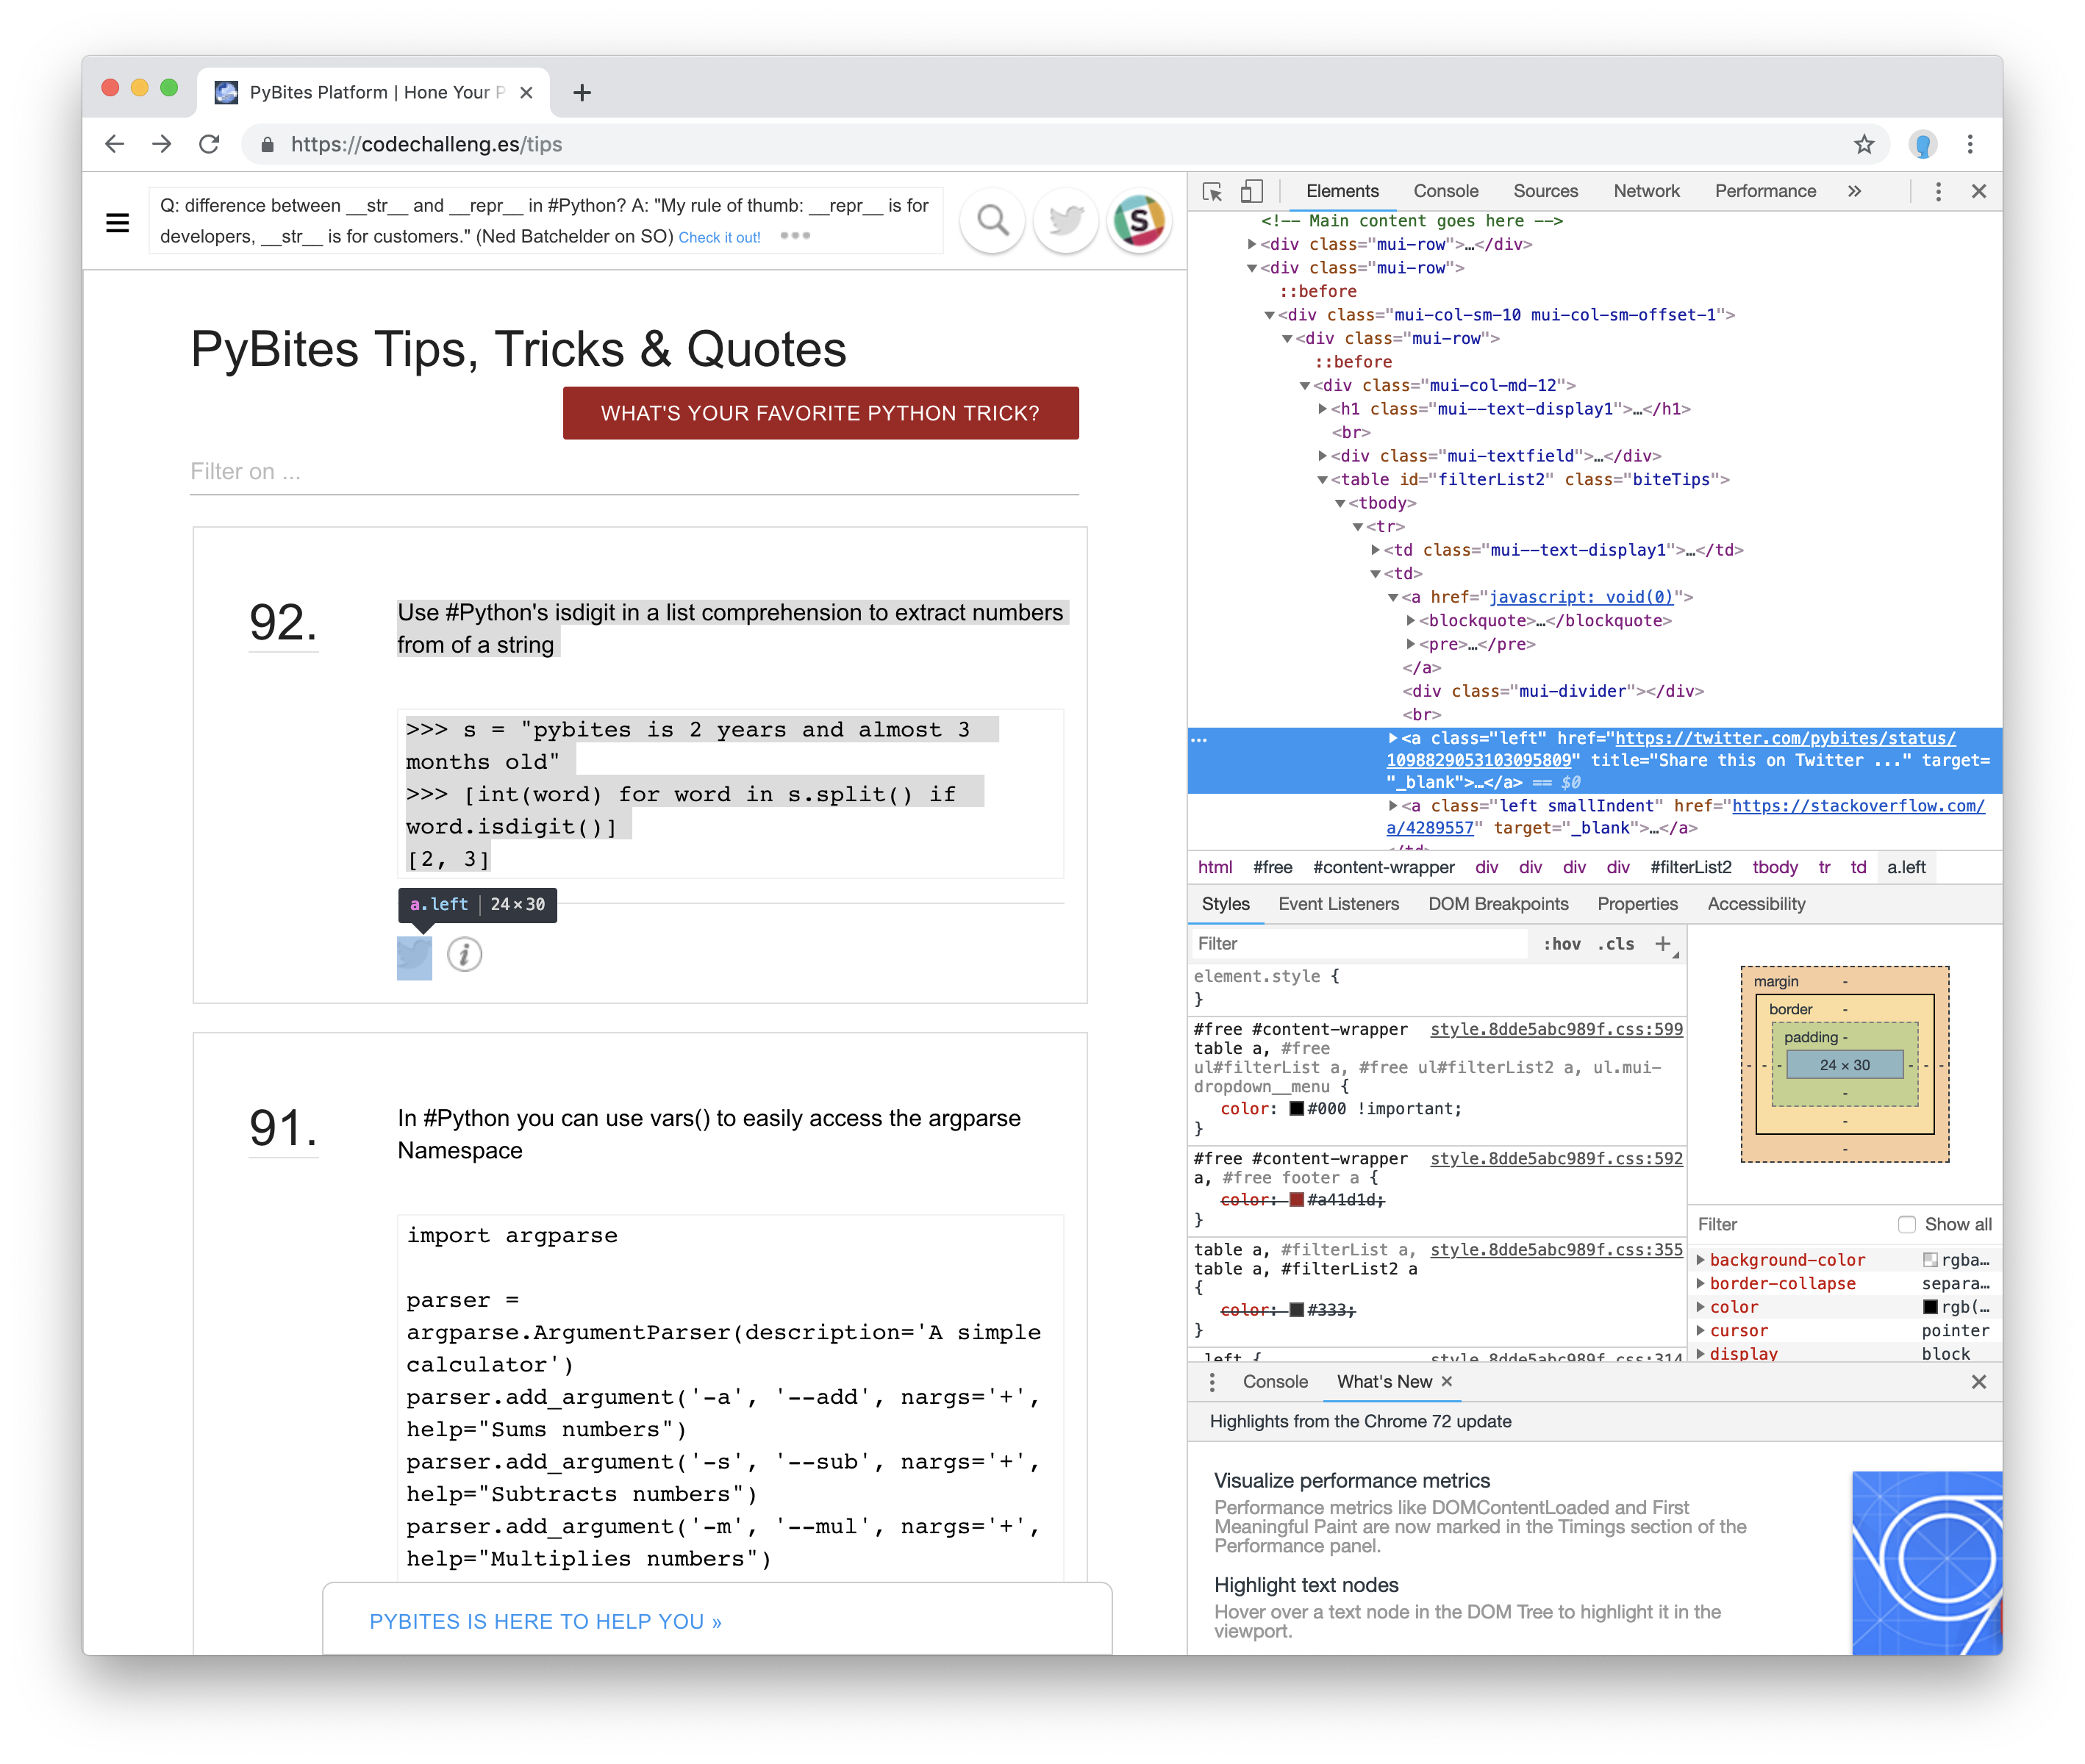Image resolution: width=2085 pixels, height=1764 pixels.
Task: Open style.8dde5abc989f.css:599 source link
Action: [x=1556, y=1029]
